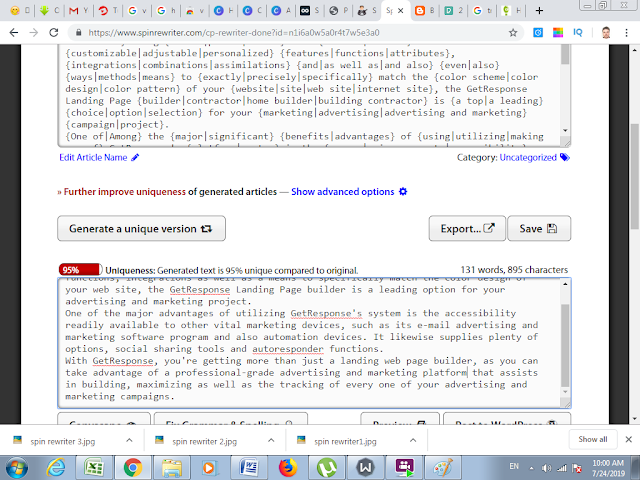Open File Explorer folder from taskbar
Image resolution: width=640 pixels, height=480 pixels.
pos(171,468)
